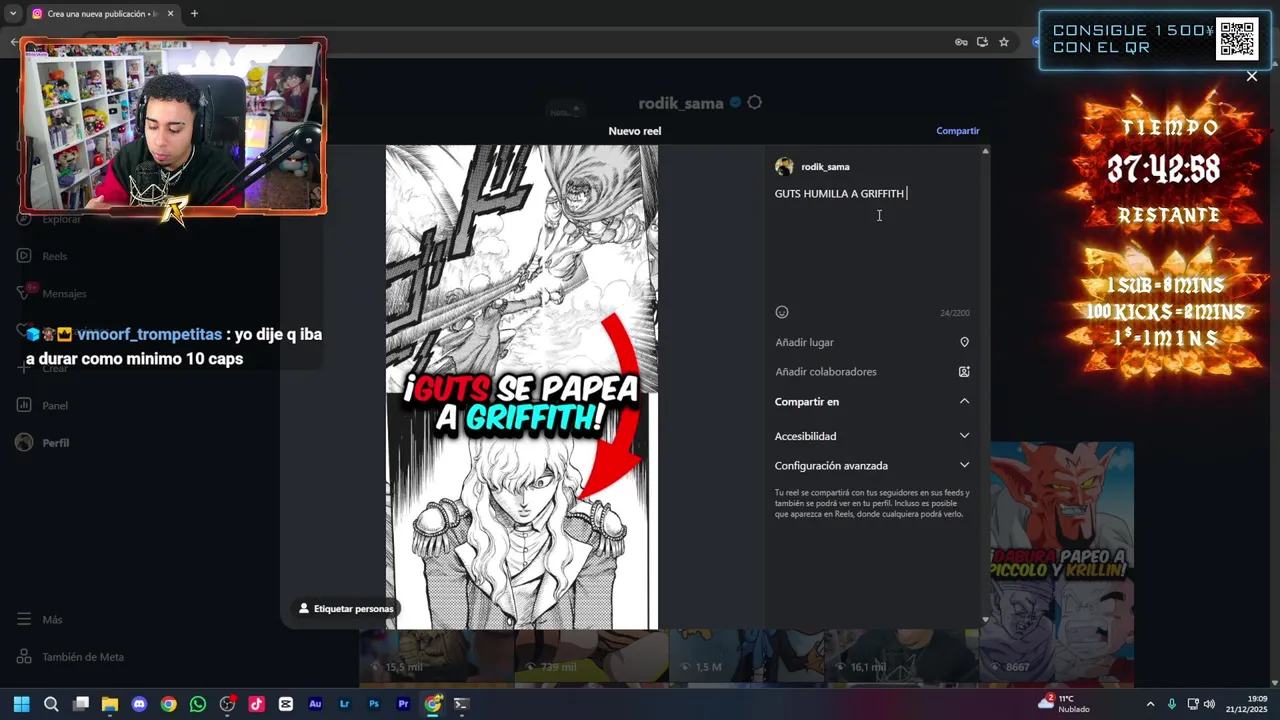Collapse the Compartir en section
The height and width of the screenshot is (720, 1280).
pos(872,402)
